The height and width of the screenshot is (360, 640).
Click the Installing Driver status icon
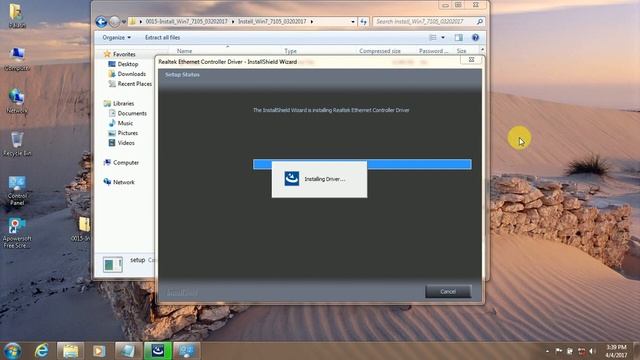291,179
